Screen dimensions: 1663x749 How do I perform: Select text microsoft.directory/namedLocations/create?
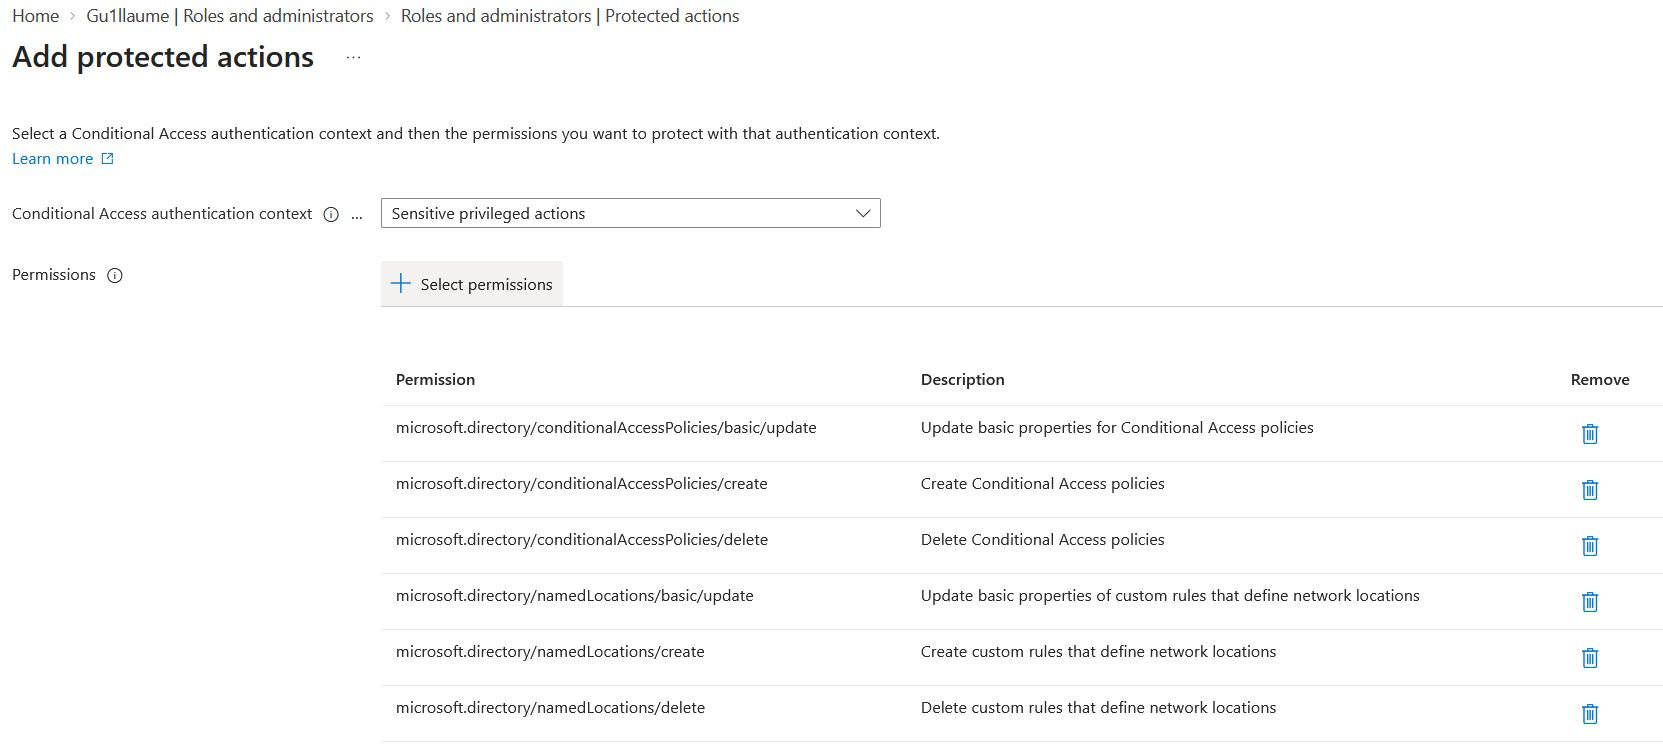click(x=550, y=652)
